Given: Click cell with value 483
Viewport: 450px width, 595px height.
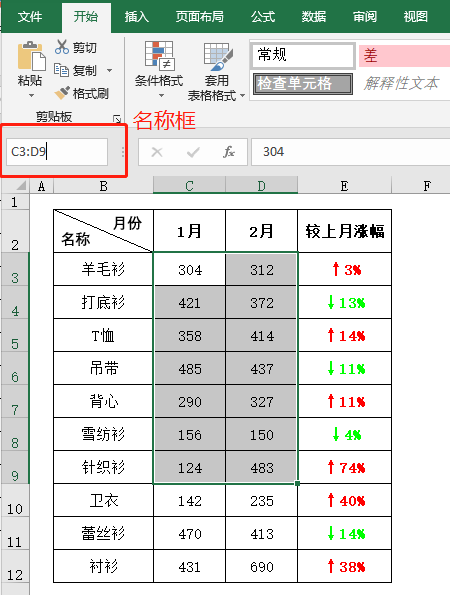Looking at the screenshot, I should click(x=261, y=467).
